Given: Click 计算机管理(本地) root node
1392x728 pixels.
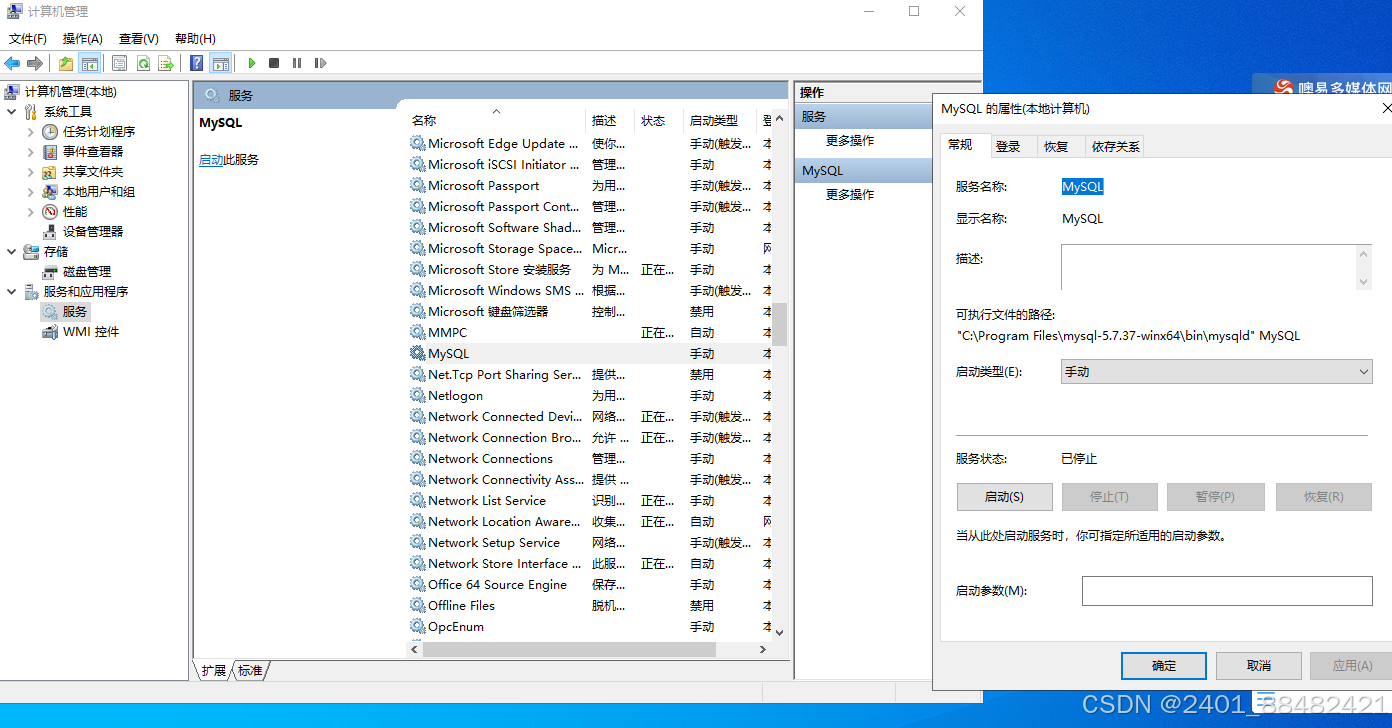Looking at the screenshot, I should point(70,92).
